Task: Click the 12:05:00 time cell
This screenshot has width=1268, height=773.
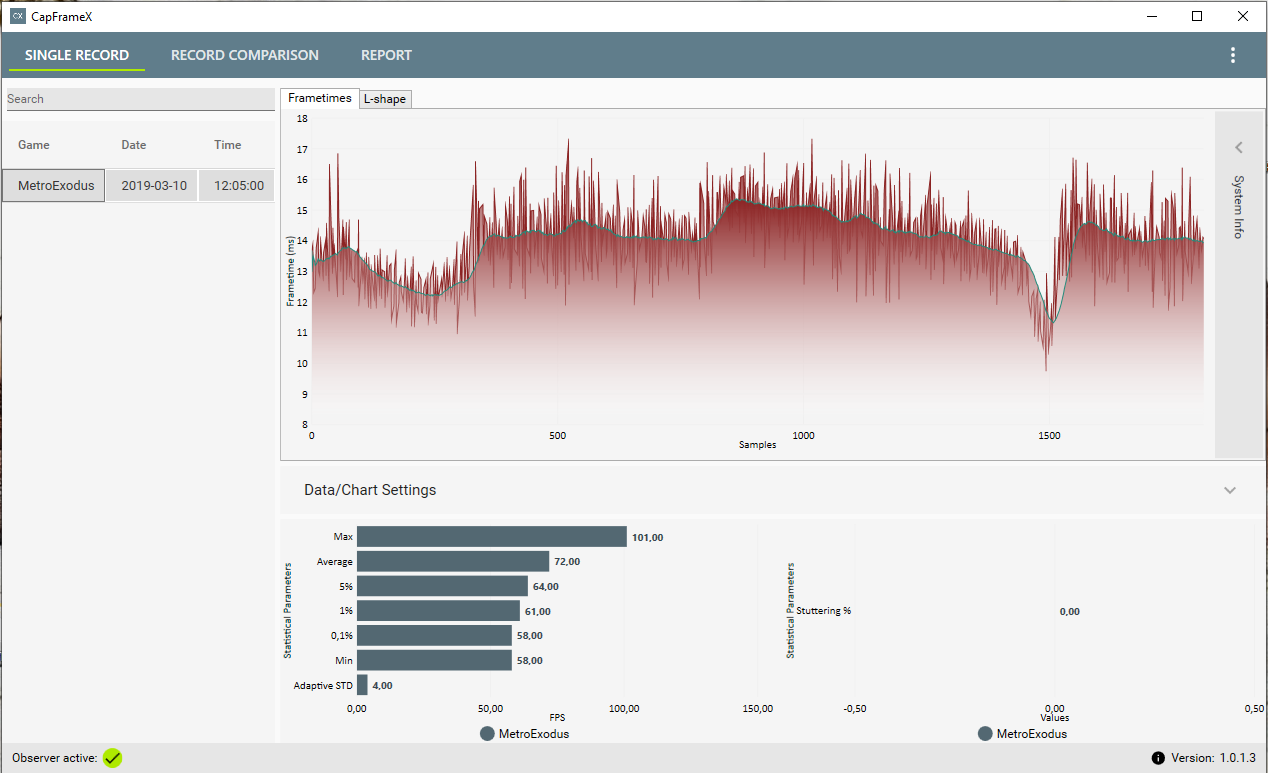Action: click(238, 186)
